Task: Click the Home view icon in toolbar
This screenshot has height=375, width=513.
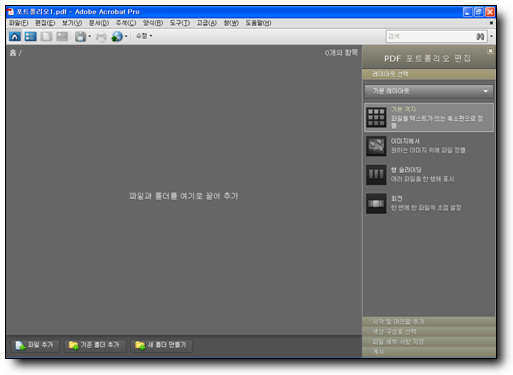Action: tap(15, 36)
